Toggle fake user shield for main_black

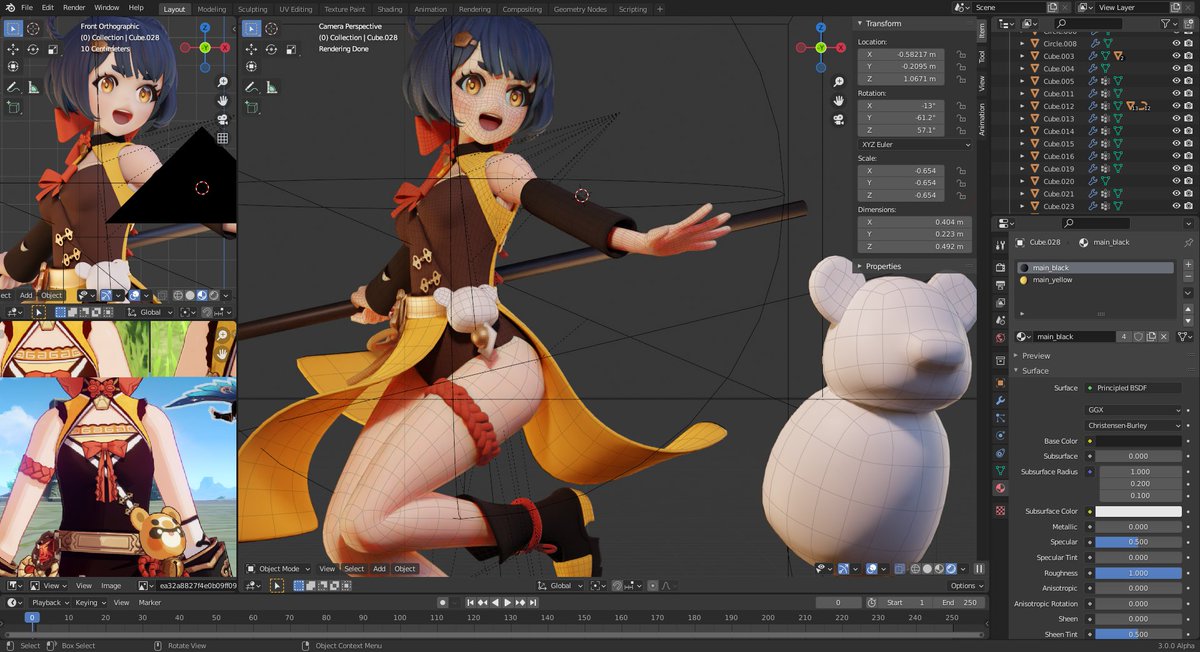tap(1139, 337)
